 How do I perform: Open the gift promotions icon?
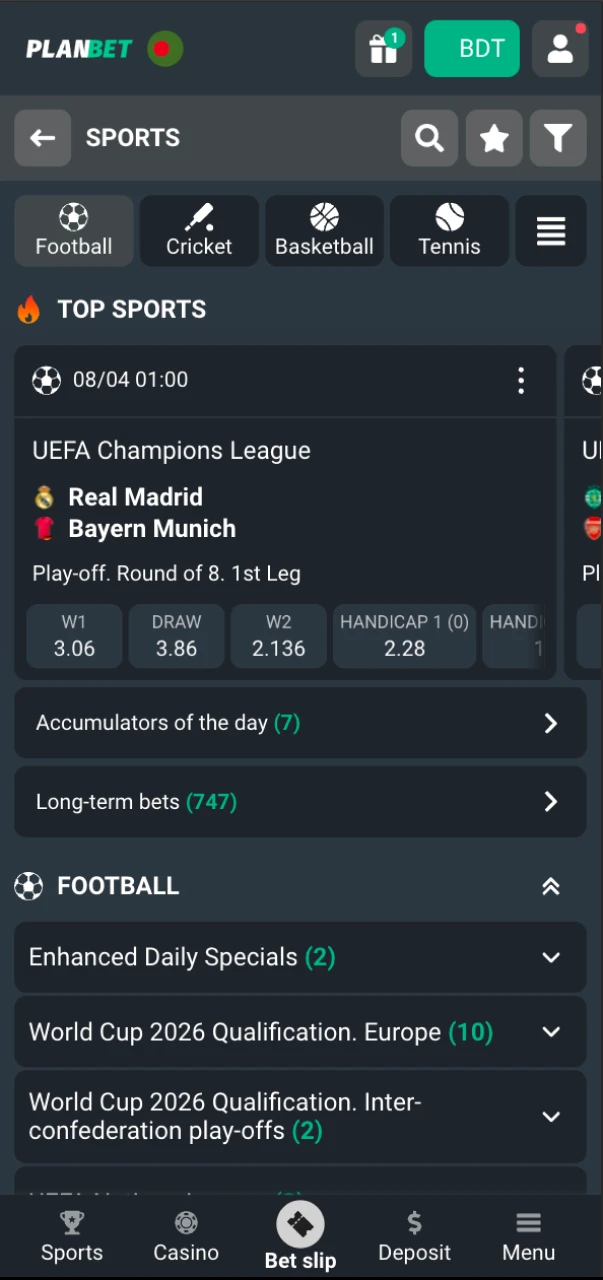point(383,48)
